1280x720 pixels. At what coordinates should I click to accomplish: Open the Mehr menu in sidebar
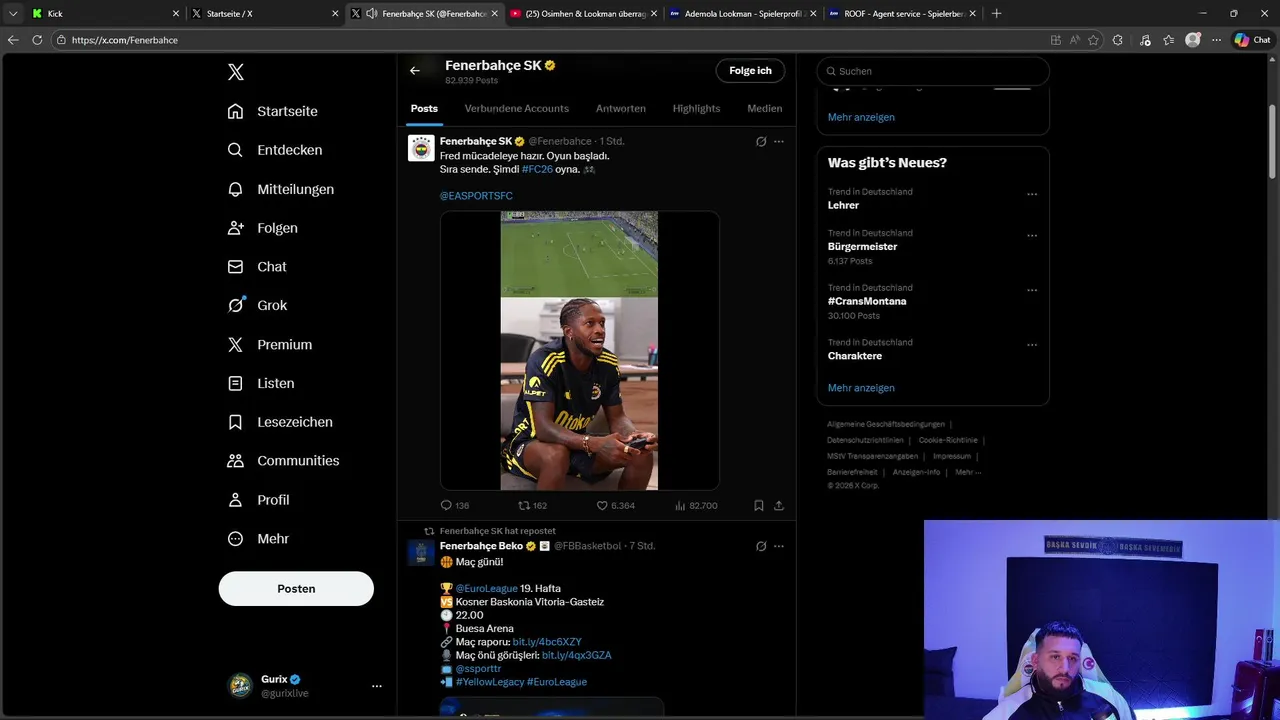click(258, 539)
